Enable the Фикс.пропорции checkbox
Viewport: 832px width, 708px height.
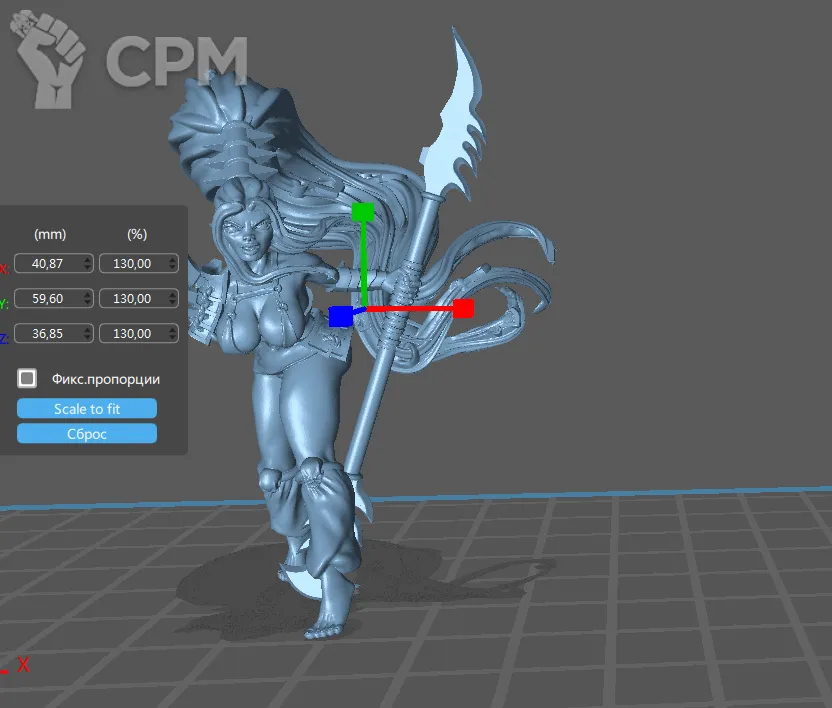tap(28, 378)
